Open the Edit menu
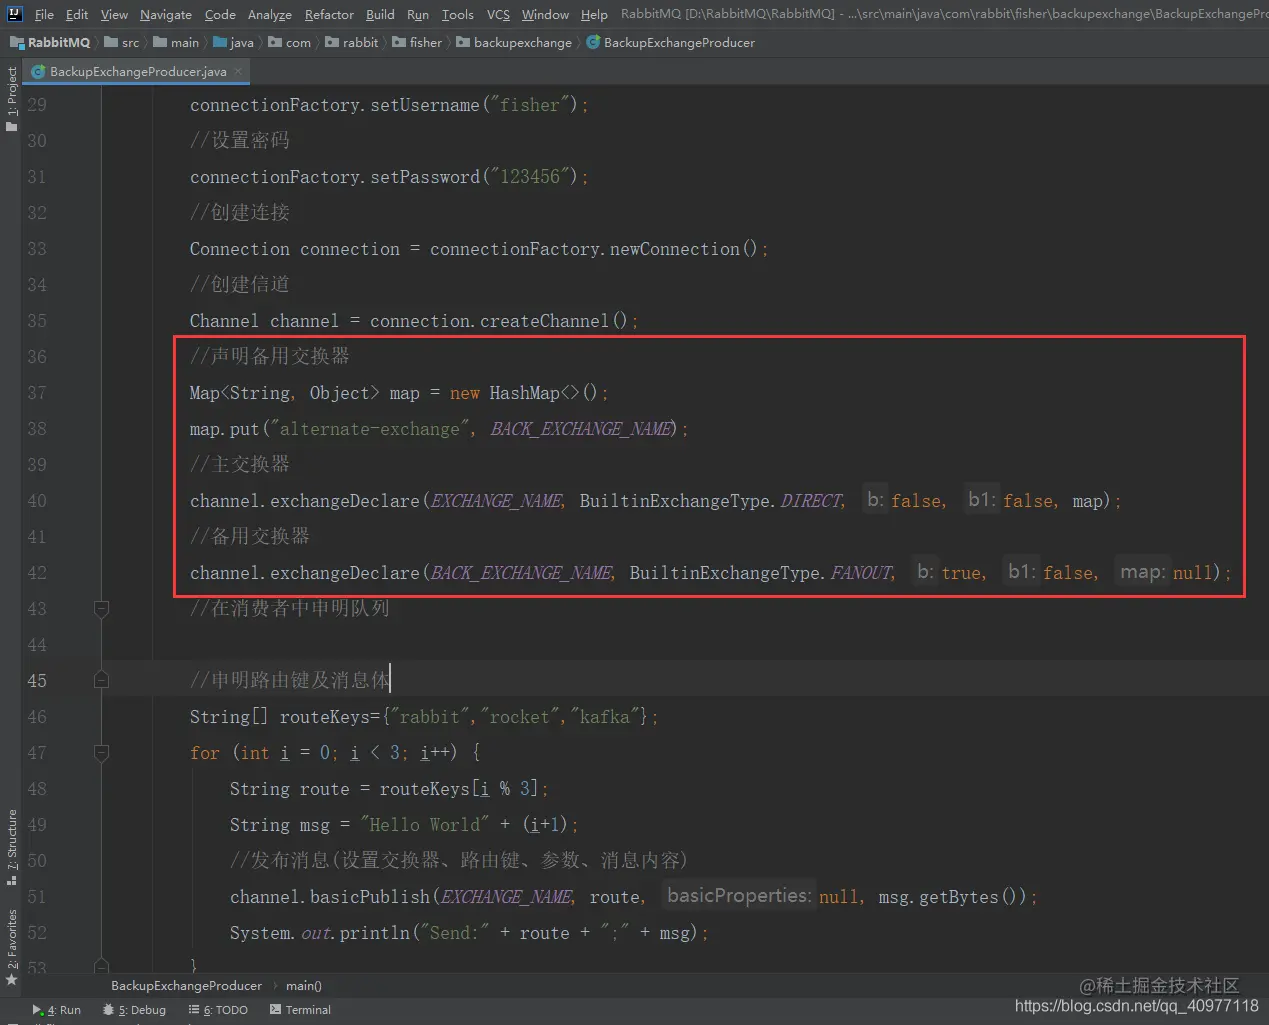 (x=77, y=14)
